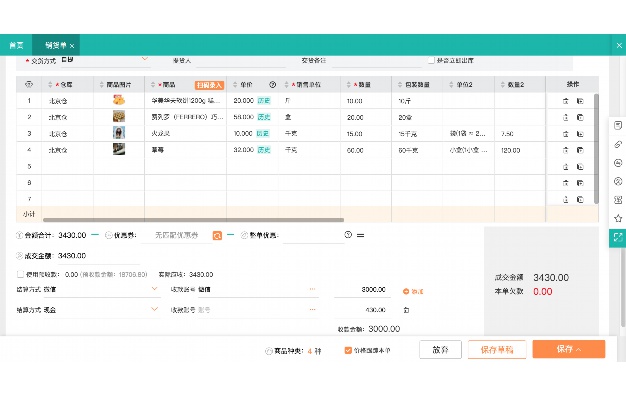Screen dimensions: 626x396
Task: Copy empty row 6 with copy icon
Action: pyautogui.click(x=580, y=183)
